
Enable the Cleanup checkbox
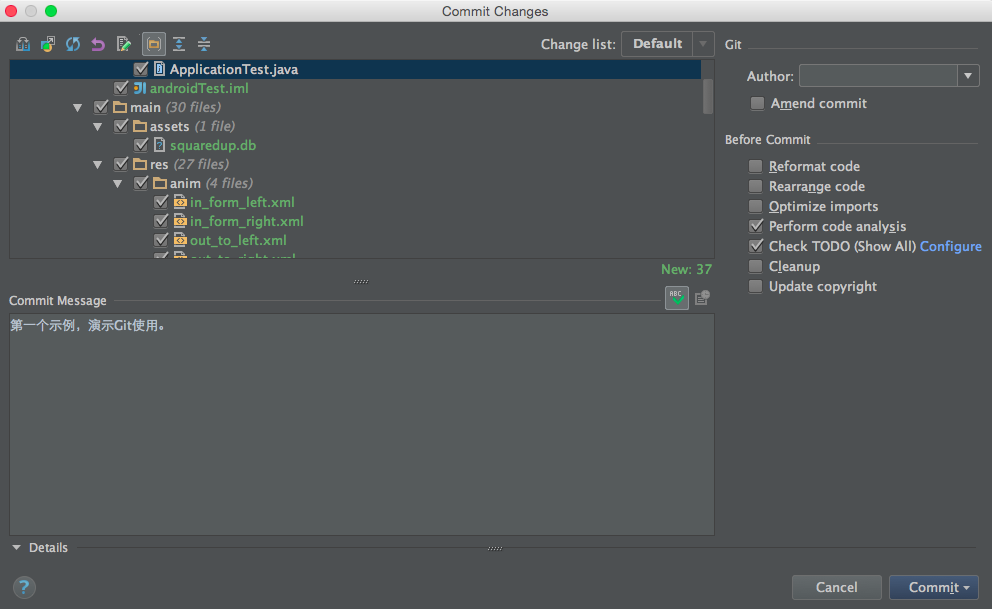pos(755,266)
